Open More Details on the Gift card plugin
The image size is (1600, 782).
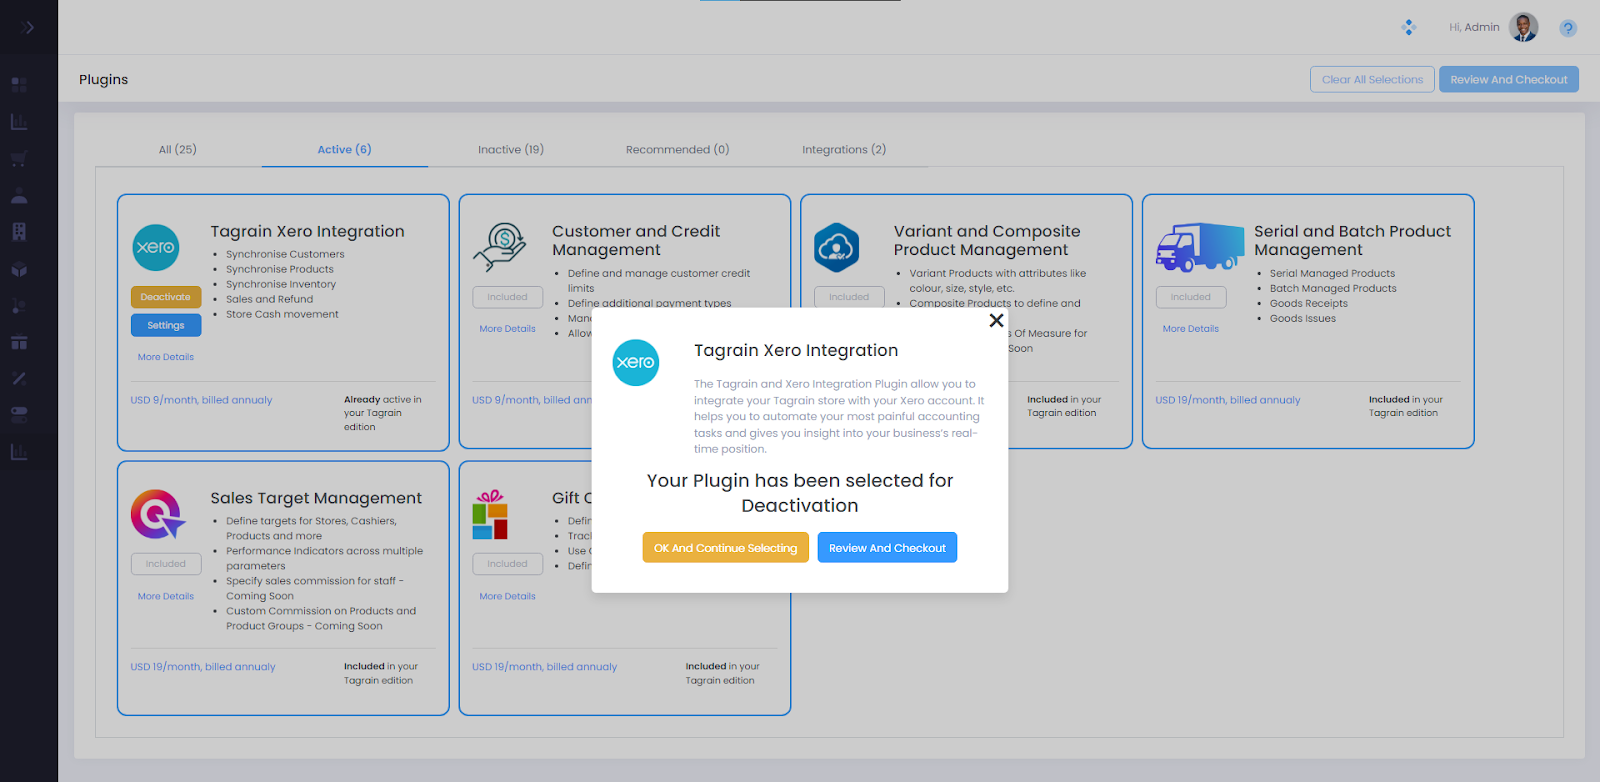tap(507, 596)
